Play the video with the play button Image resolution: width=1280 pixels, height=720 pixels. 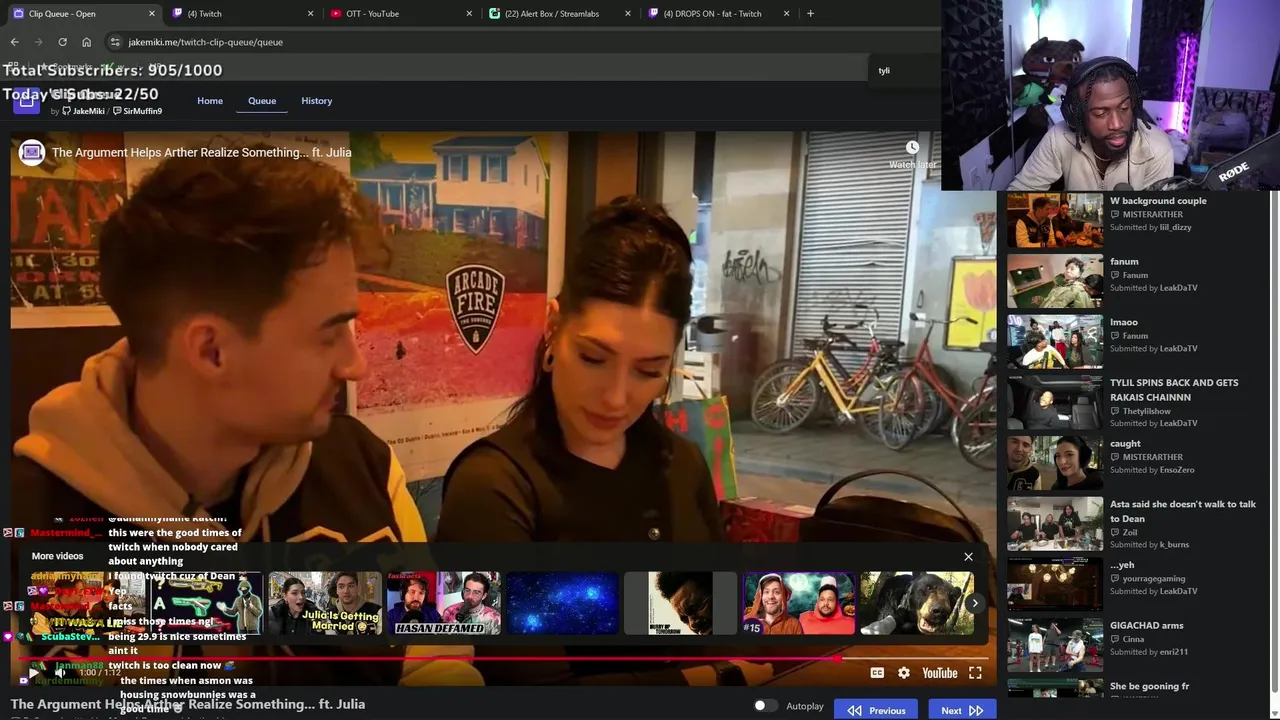pyautogui.click(x=33, y=673)
